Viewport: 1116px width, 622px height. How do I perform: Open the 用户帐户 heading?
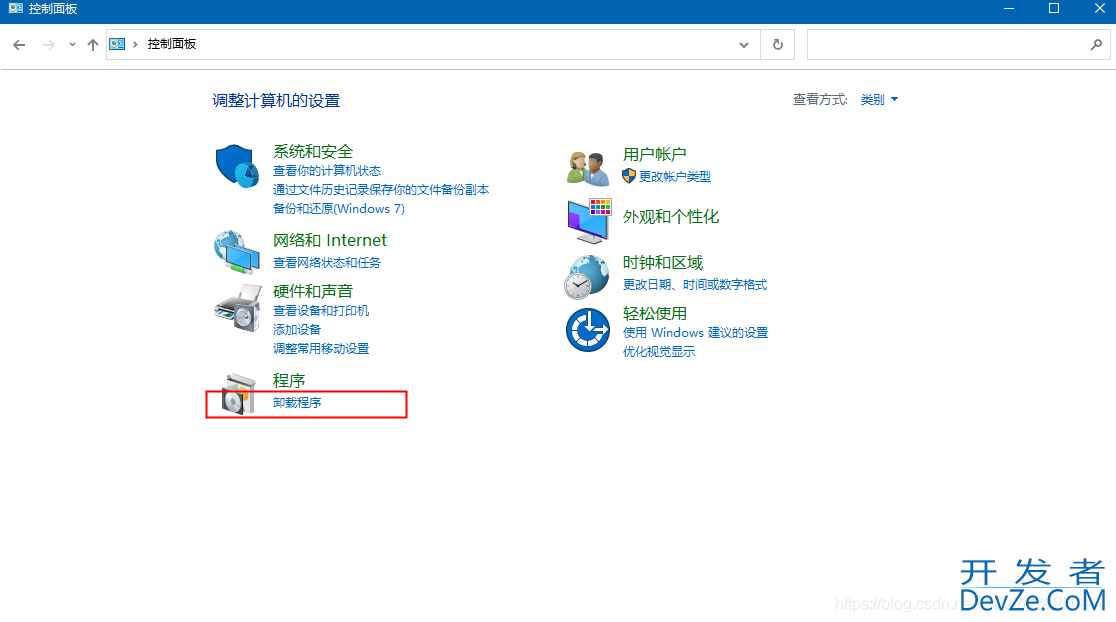(x=655, y=154)
